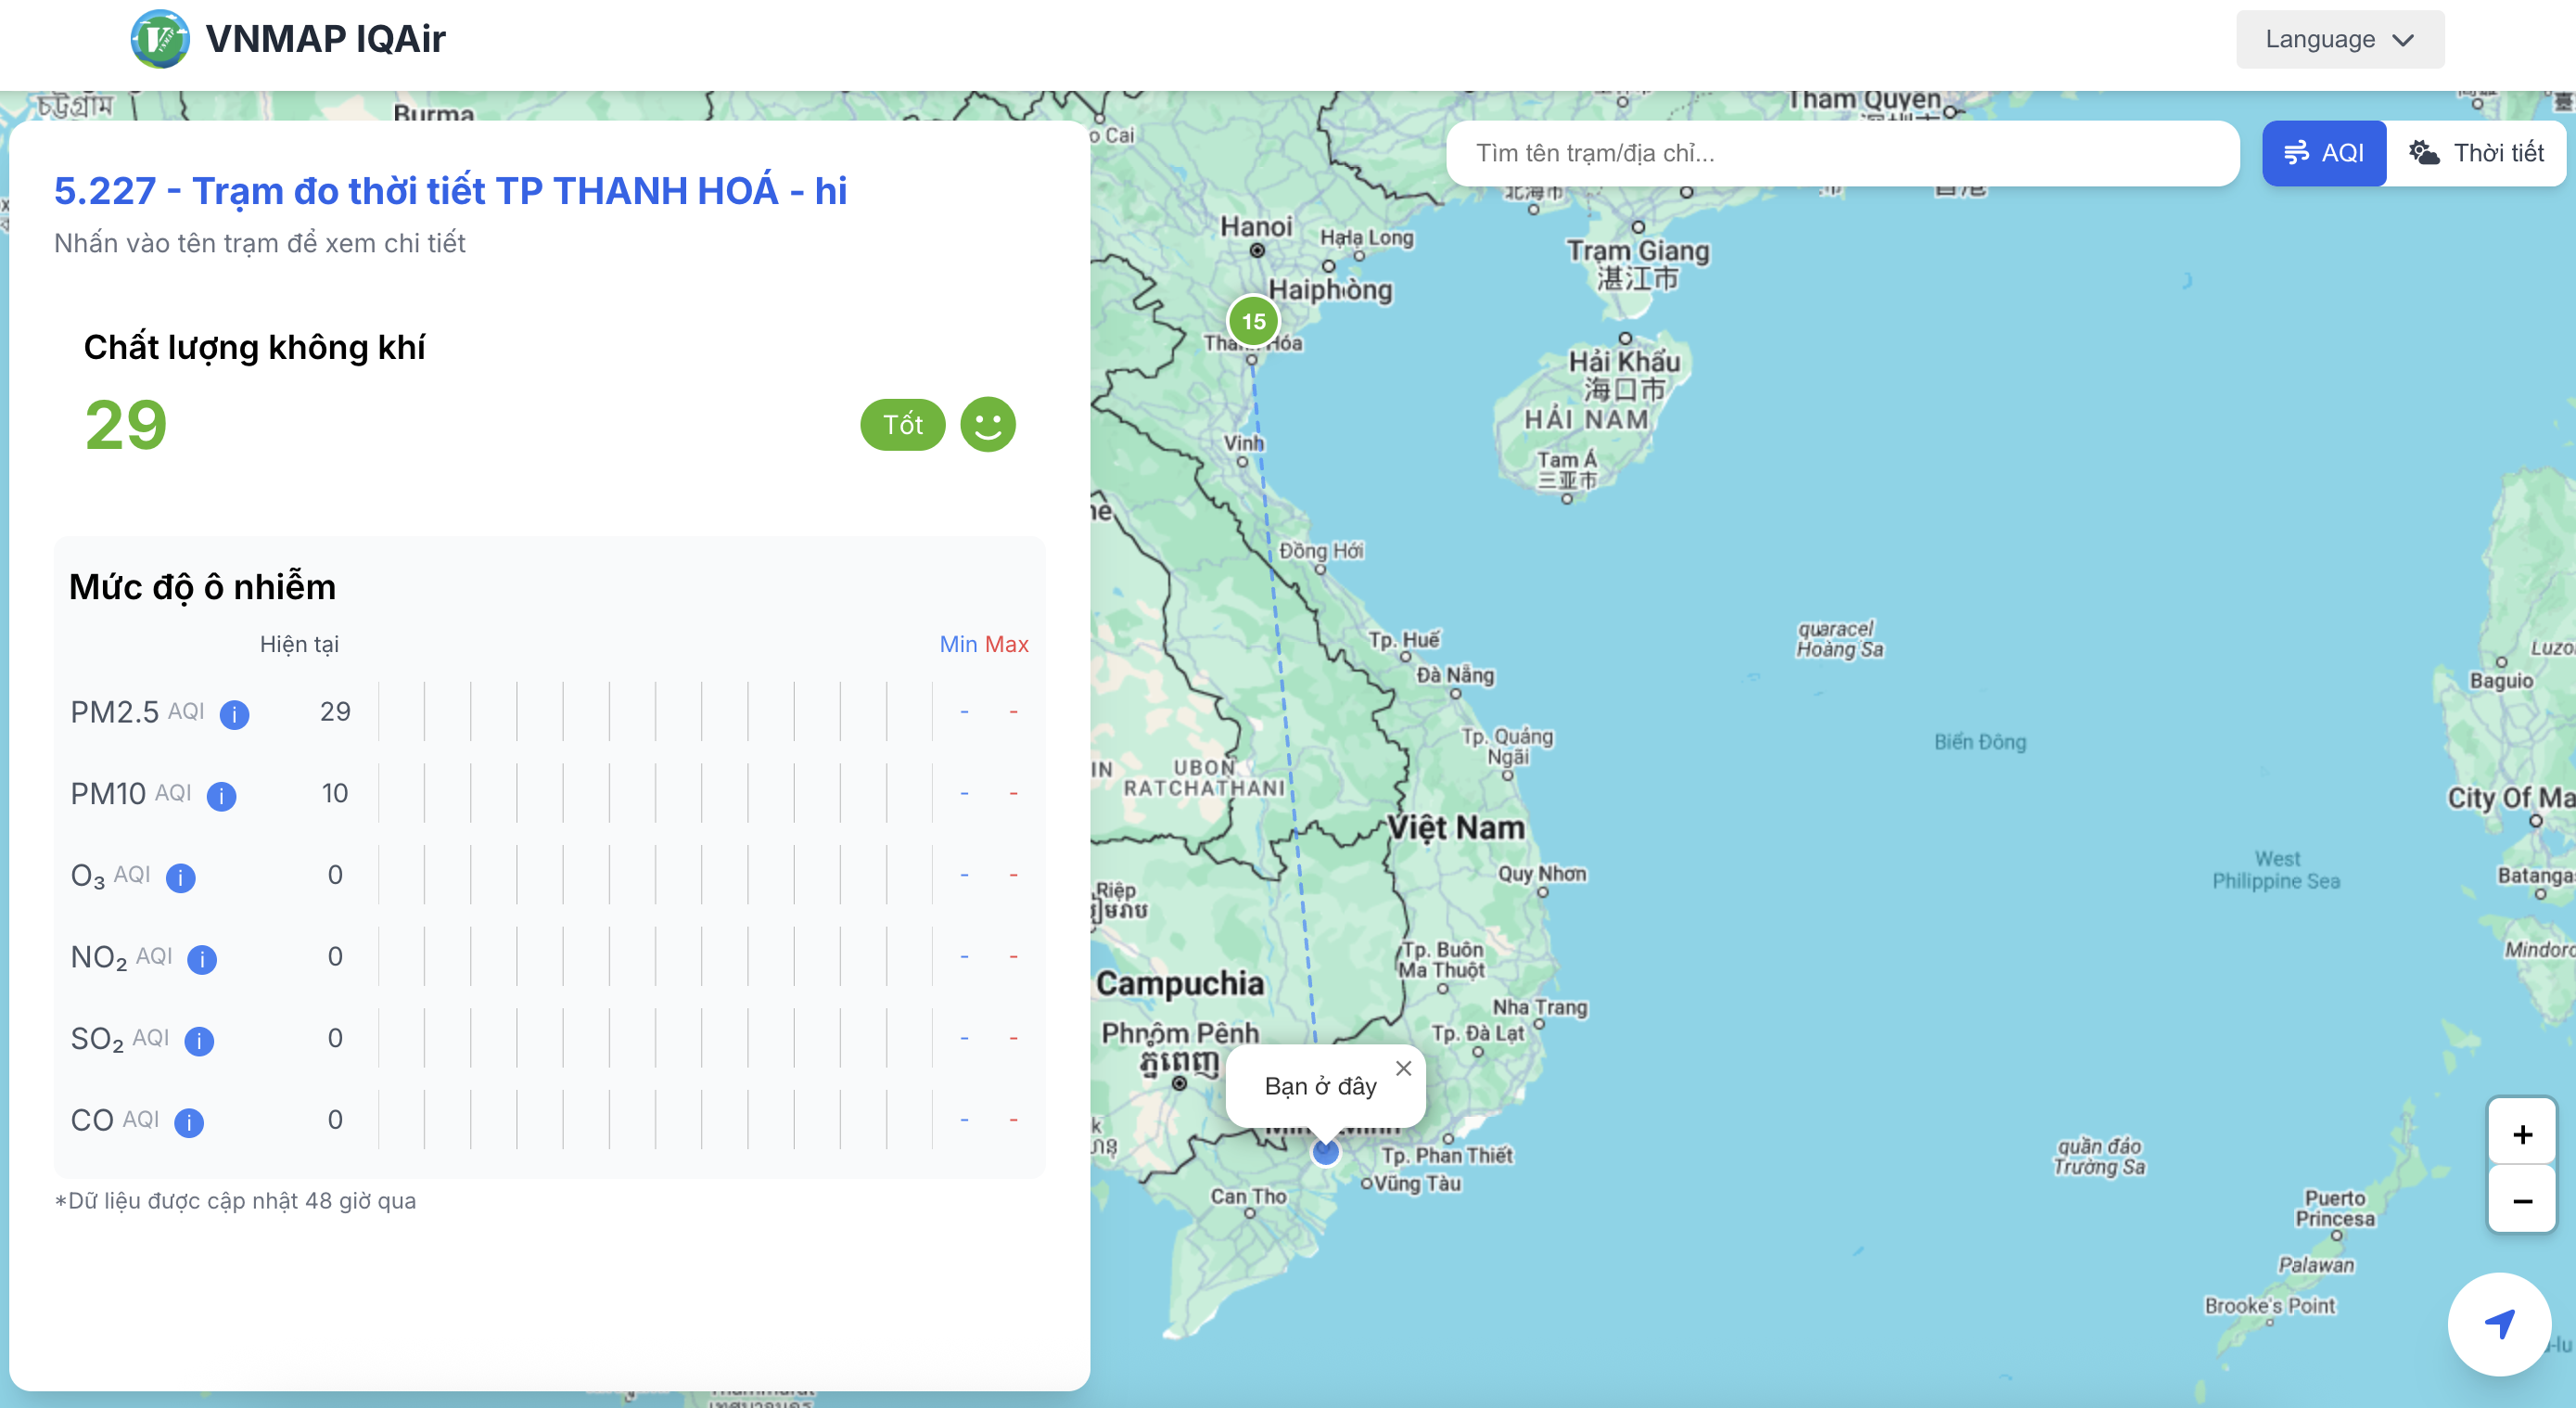Click the VNMAP IQAir logo

tap(161, 39)
